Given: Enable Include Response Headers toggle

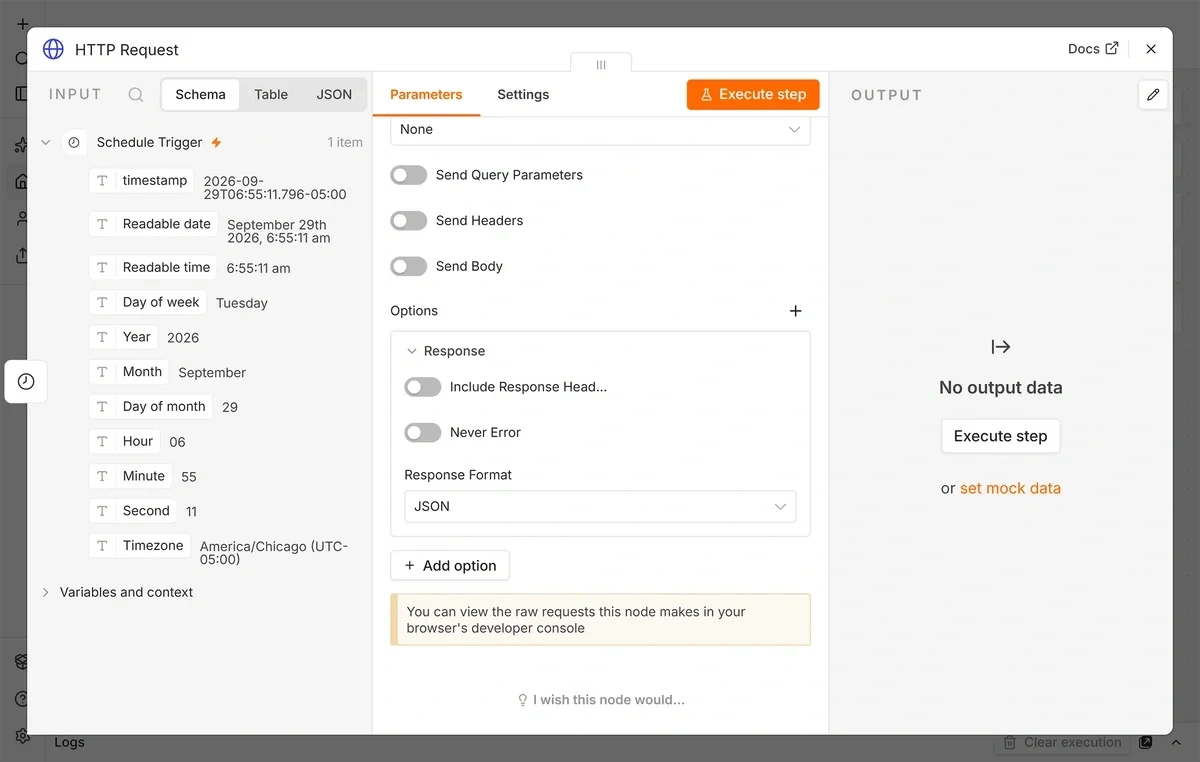Looking at the screenshot, I should [422, 387].
